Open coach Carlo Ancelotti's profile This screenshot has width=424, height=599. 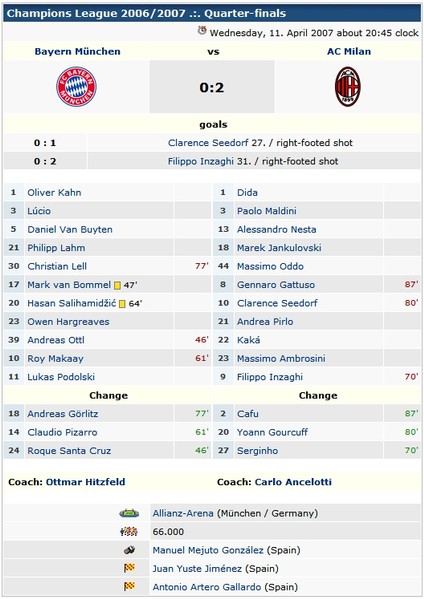coord(293,482)
